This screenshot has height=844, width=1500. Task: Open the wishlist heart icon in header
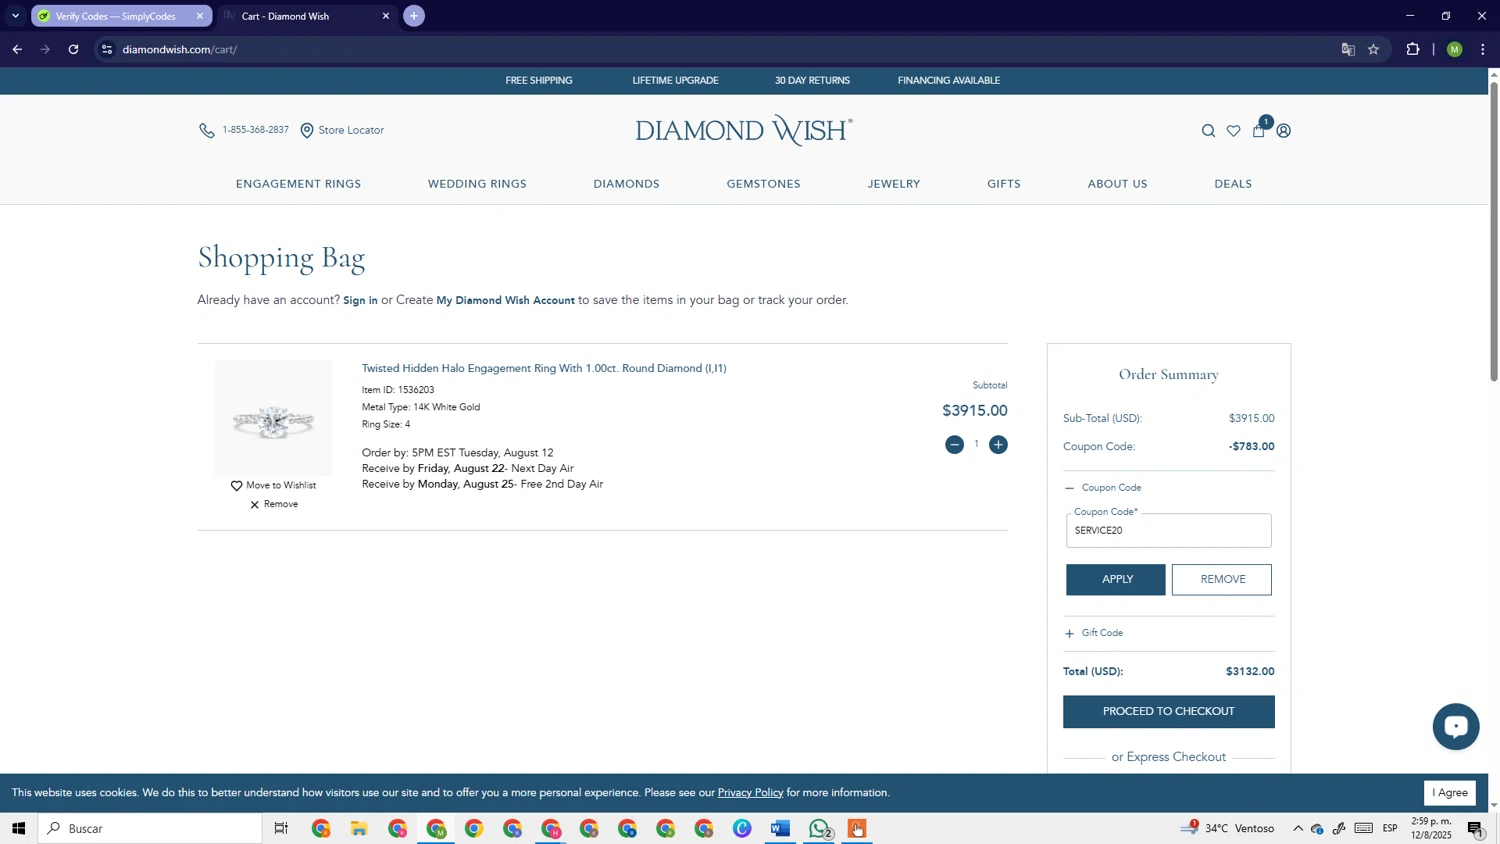click(x=1233, y=131)
